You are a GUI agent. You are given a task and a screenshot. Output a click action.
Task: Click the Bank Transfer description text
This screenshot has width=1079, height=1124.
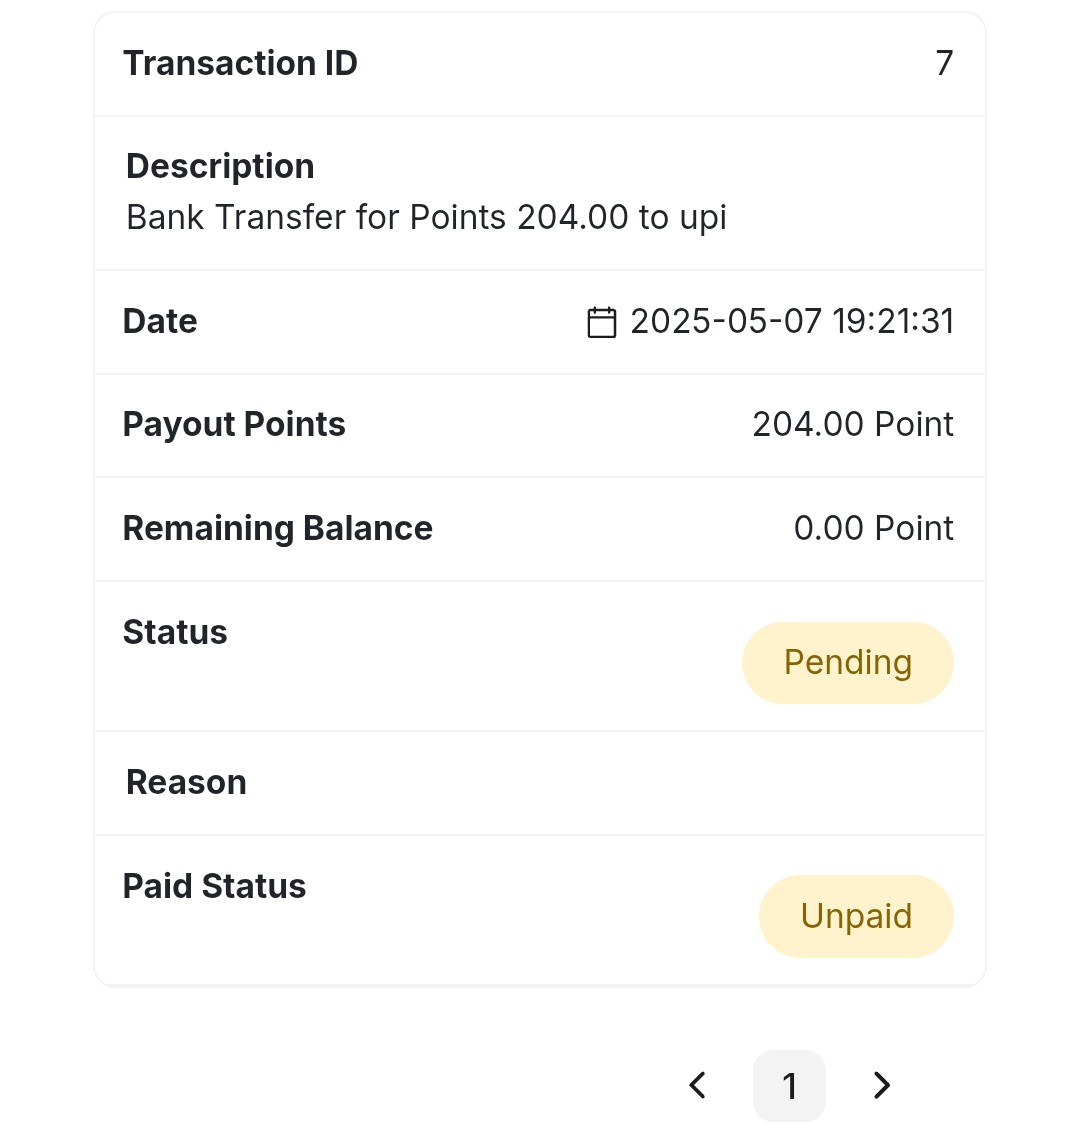point(427,217)
